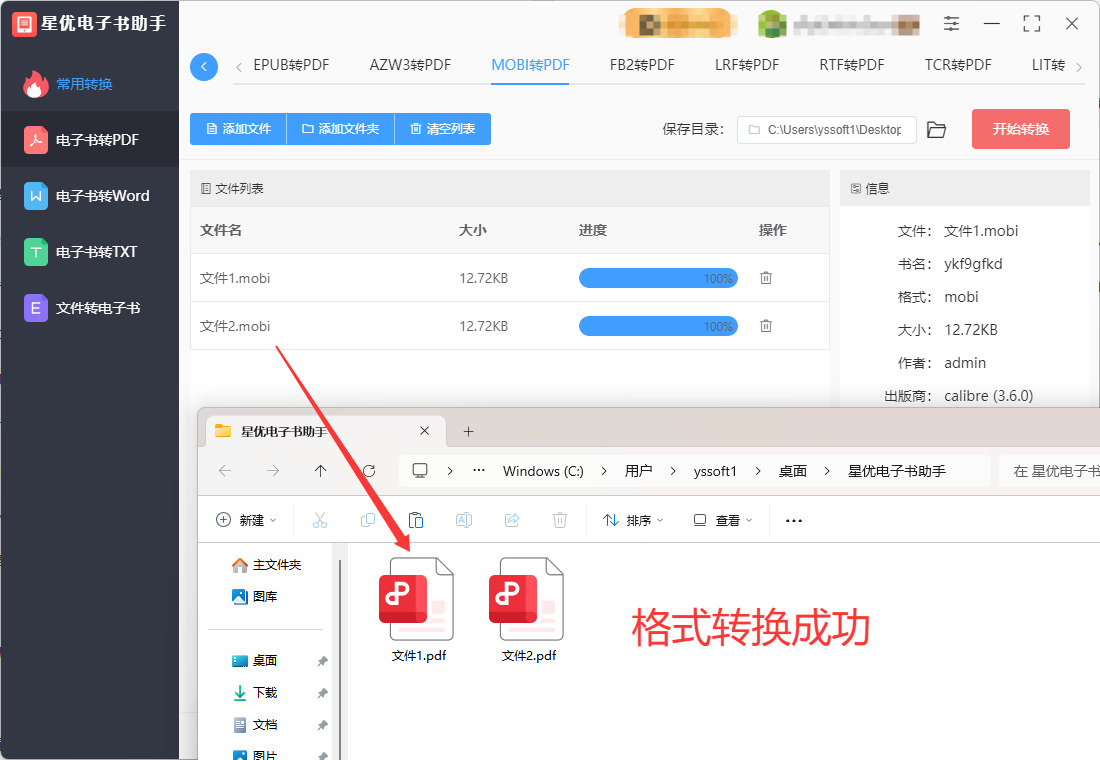Screen dimensions: 1100x760
Task: Click Windows (C:) breadcrumb
Action: coord(543,472)
